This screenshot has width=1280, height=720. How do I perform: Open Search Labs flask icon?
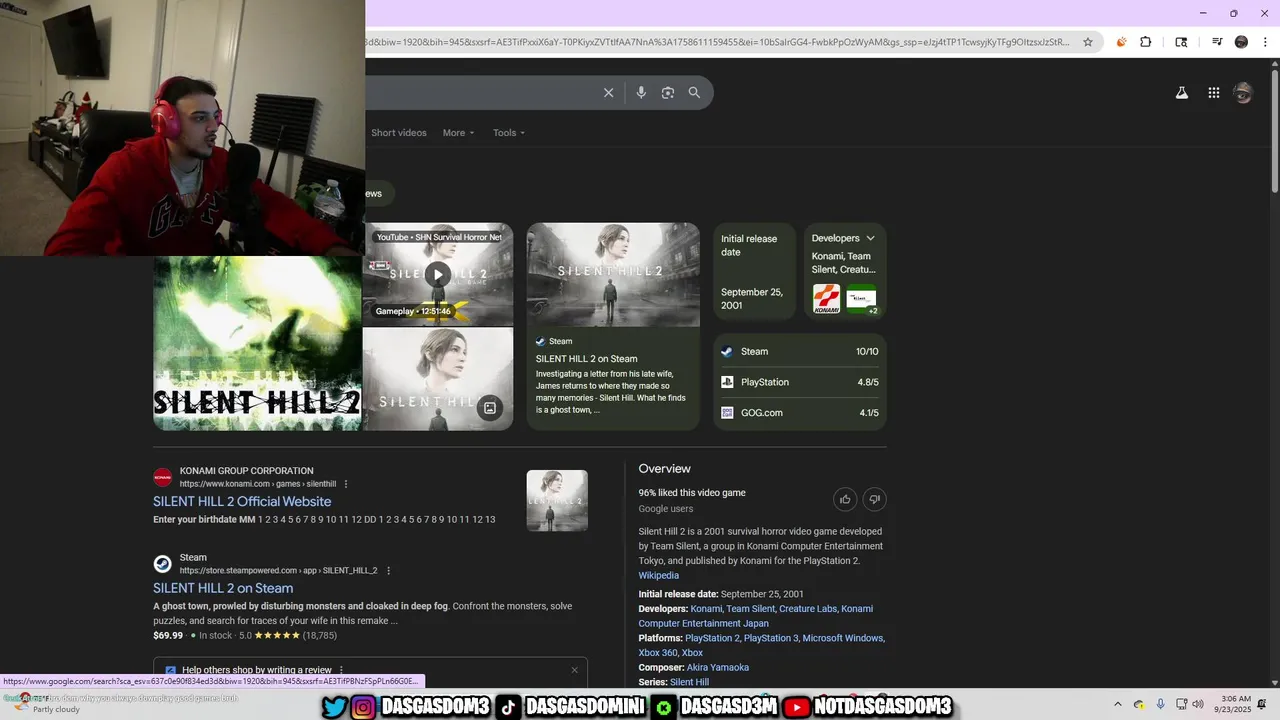coord(1182,93)
